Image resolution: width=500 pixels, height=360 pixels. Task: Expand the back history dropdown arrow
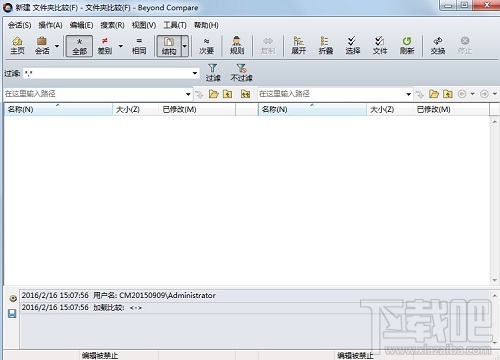pyautogui.click(x=472, y=94)
